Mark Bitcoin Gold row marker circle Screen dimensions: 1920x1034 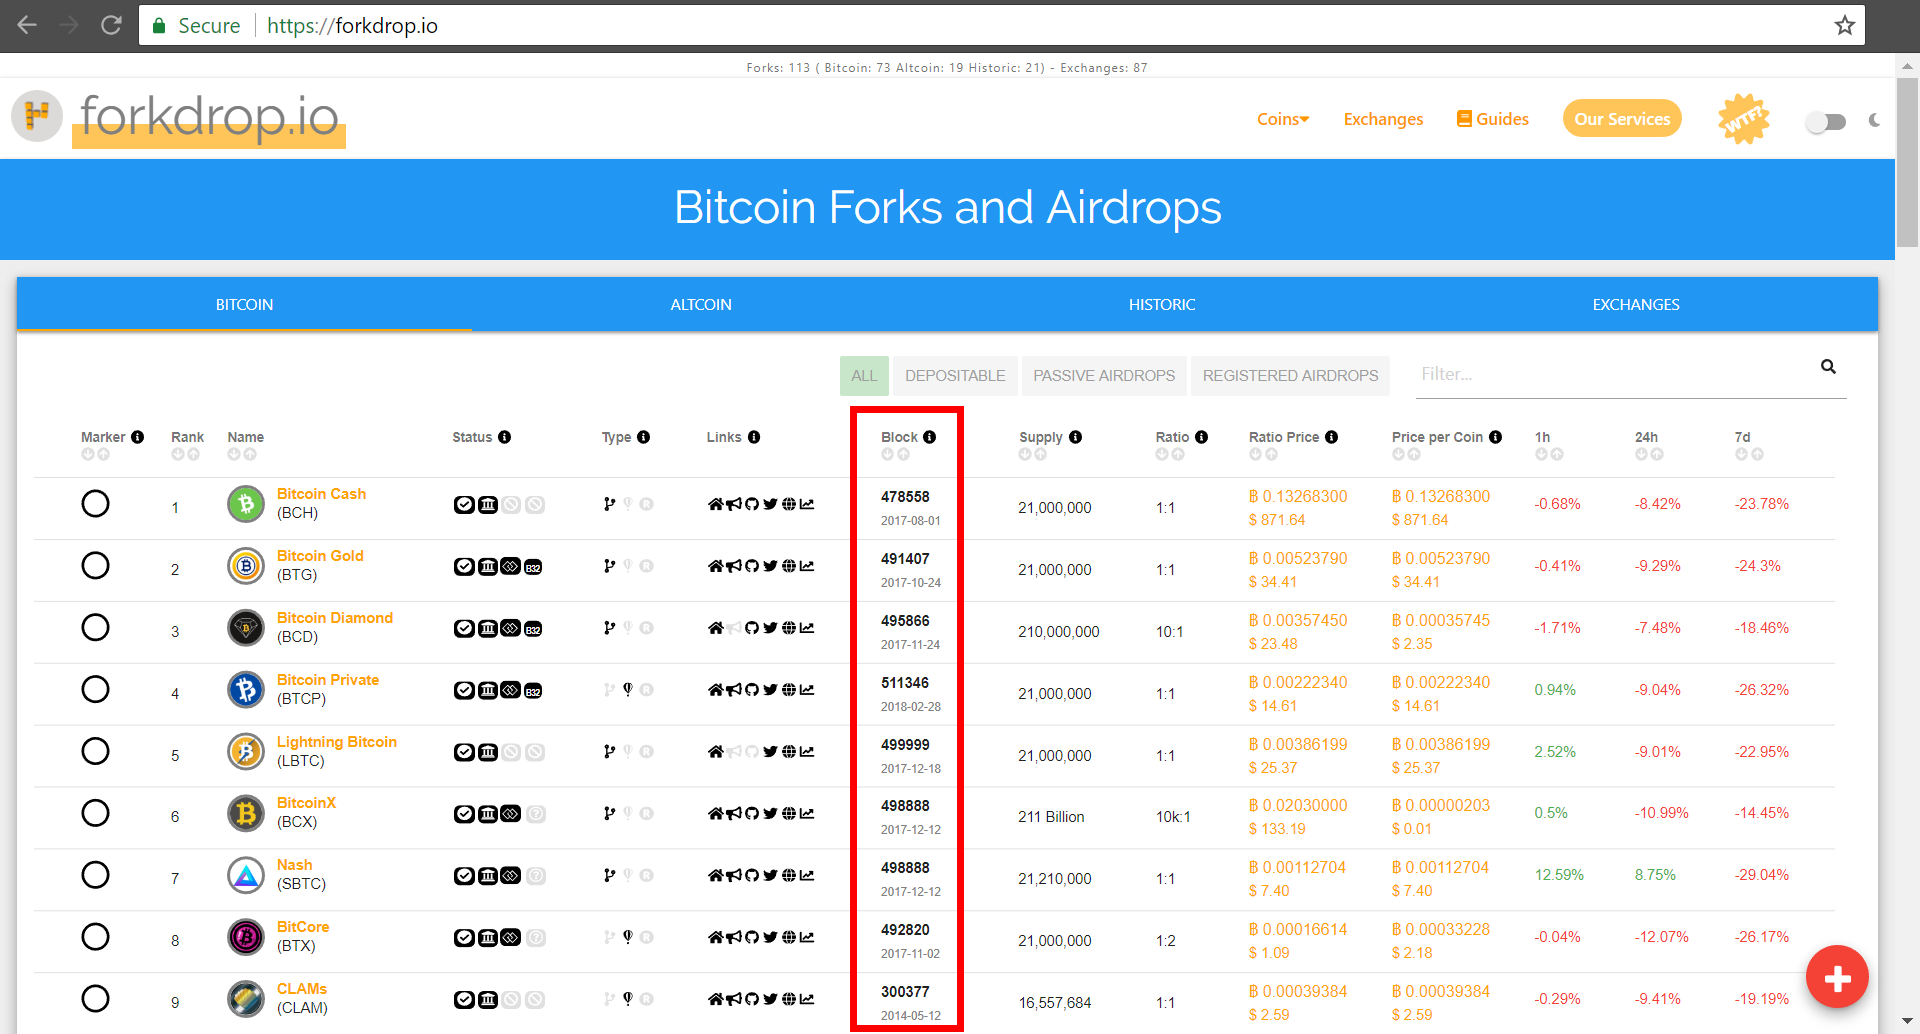pyautogui.click(x=95, y=566)
